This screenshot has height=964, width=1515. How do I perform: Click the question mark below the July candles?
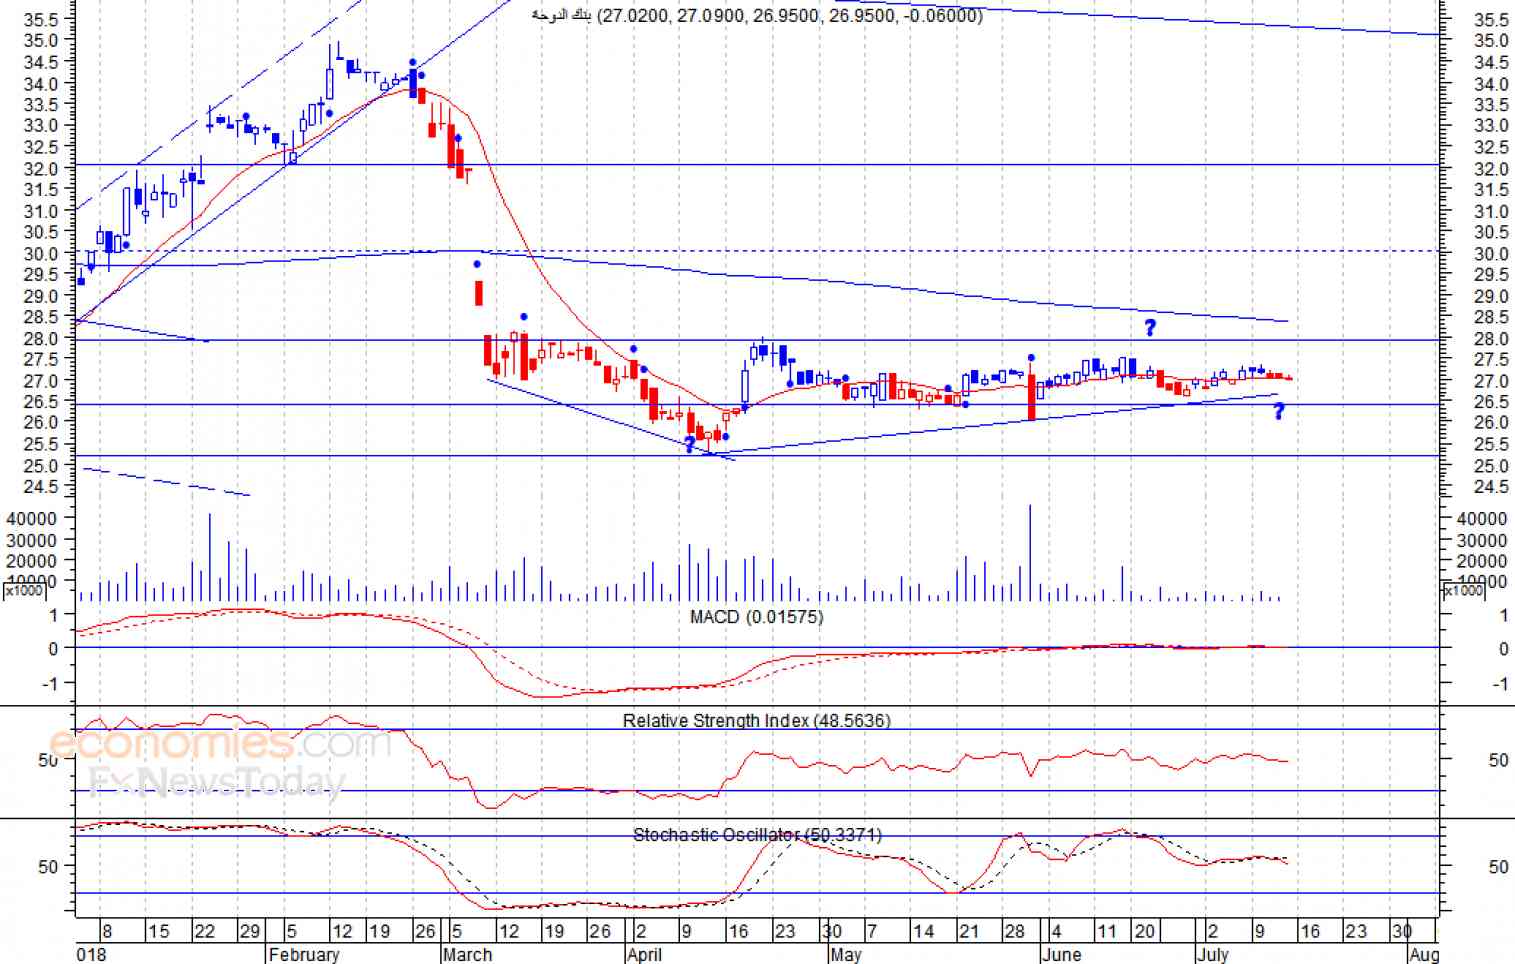1279,411
